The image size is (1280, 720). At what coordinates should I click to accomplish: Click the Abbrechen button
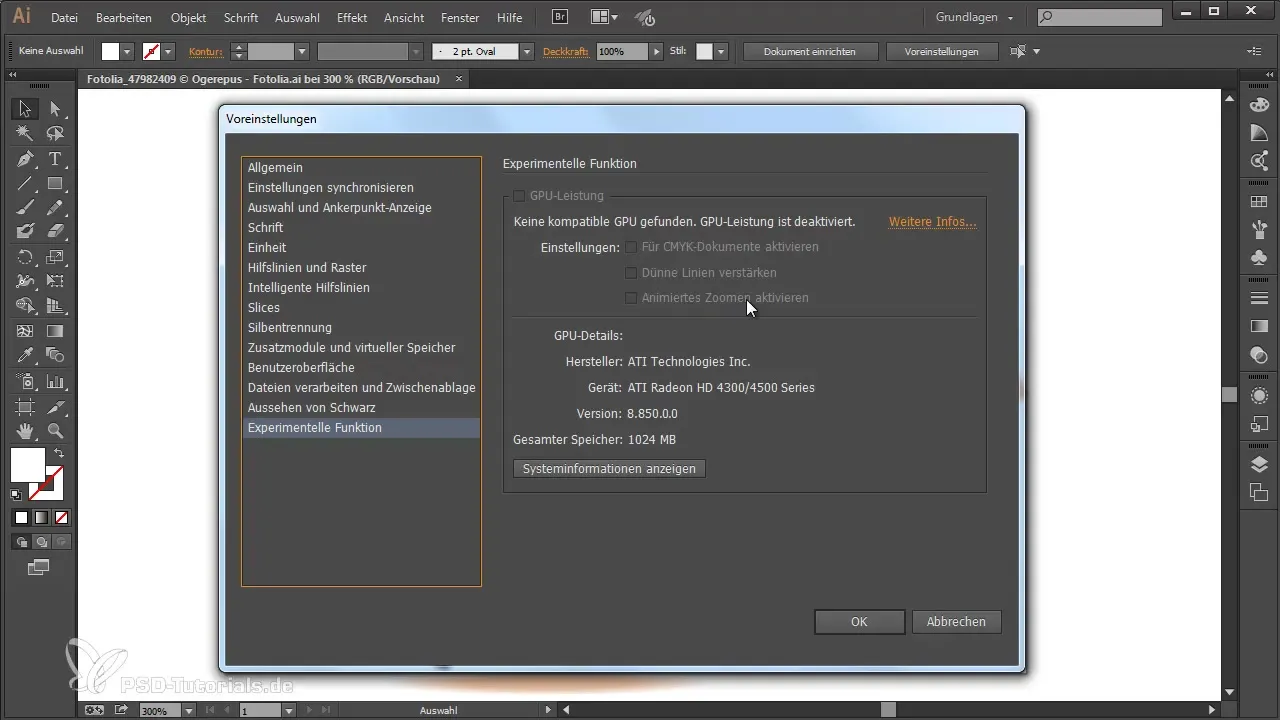click(956, 621)
